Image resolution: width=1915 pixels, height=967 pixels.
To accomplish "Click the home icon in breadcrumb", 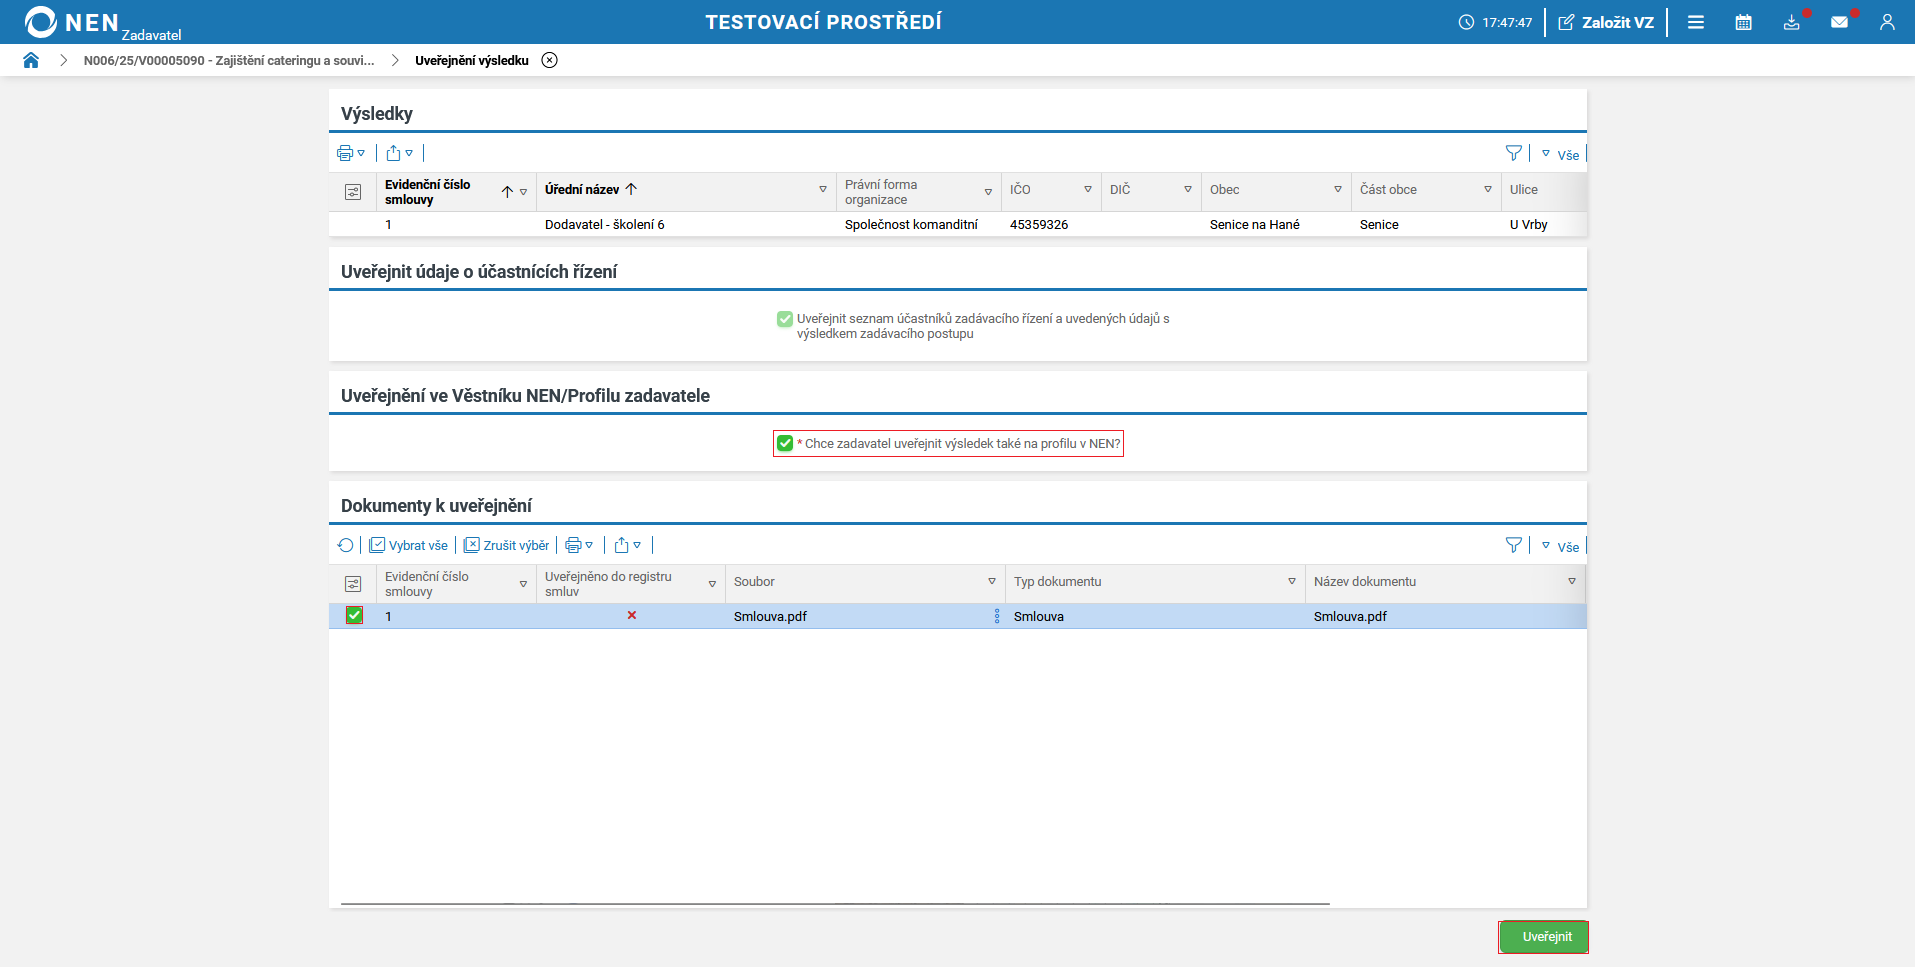I will tap(31, 60).
